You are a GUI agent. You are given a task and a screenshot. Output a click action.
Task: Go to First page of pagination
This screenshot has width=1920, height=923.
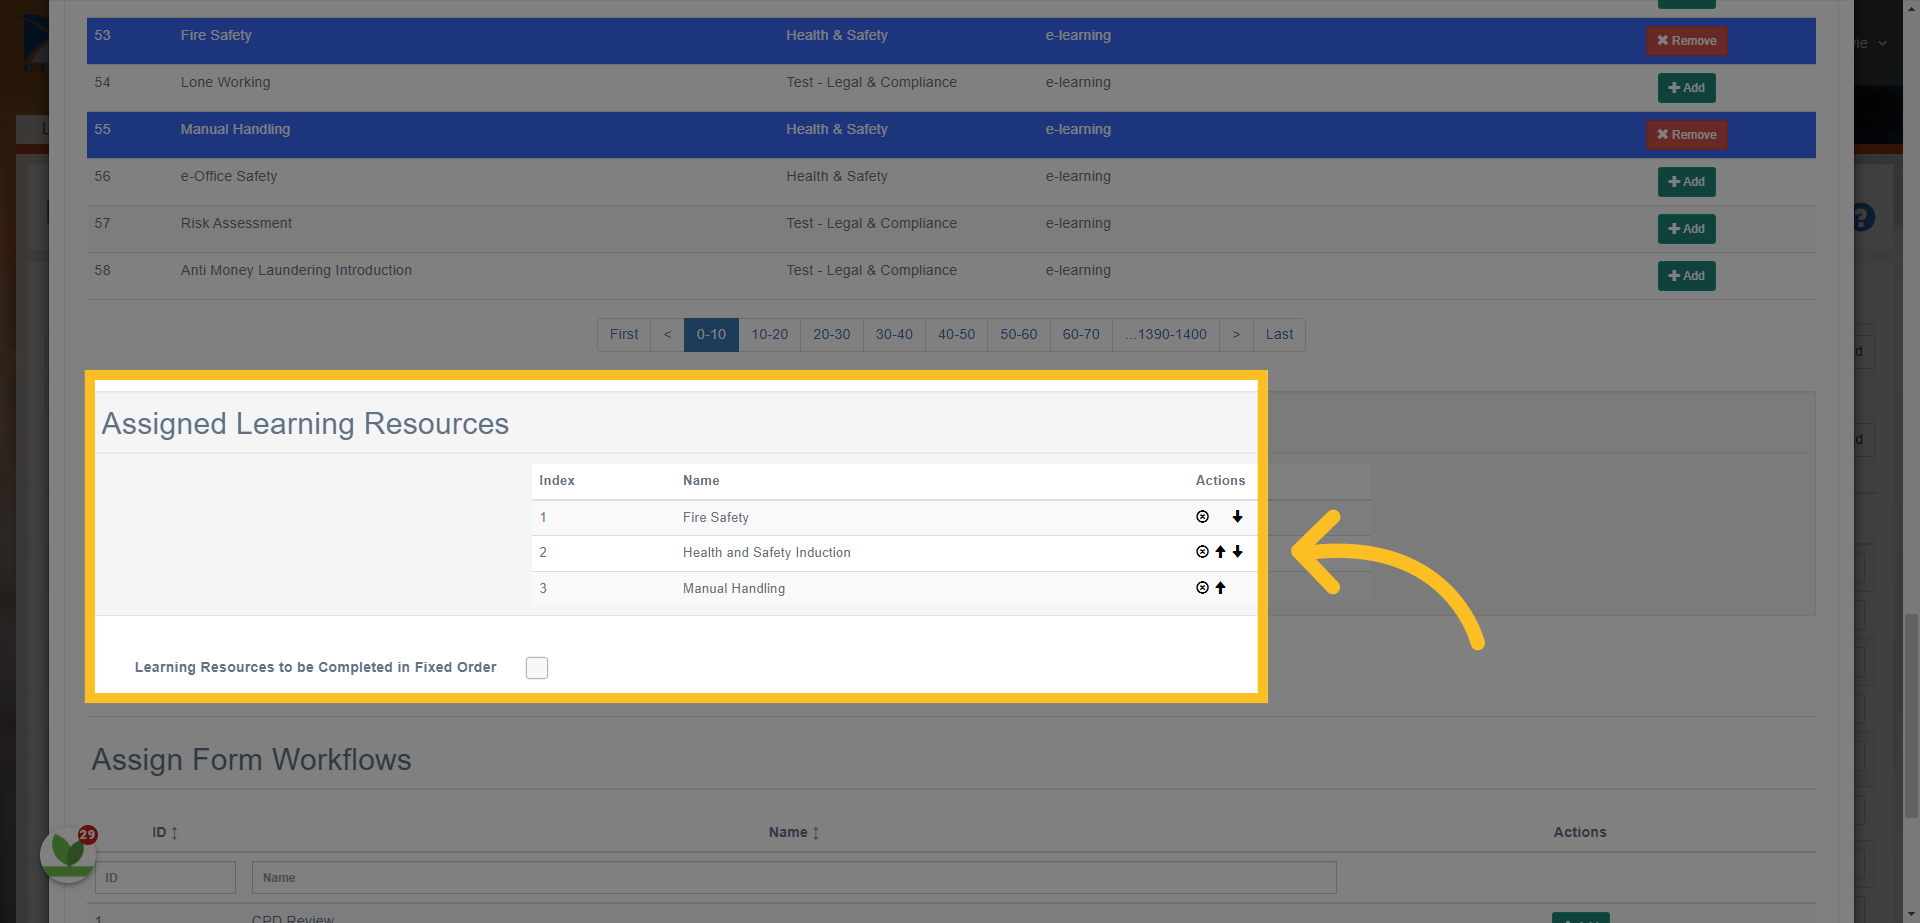click(624, 335)
